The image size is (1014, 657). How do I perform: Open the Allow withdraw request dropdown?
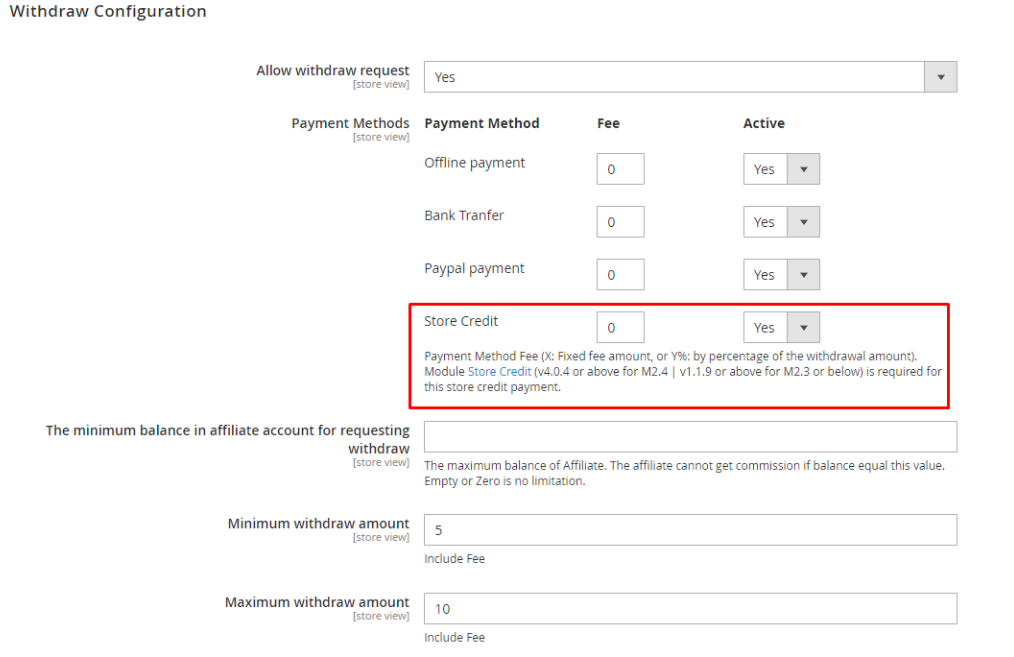pos(690,77)
